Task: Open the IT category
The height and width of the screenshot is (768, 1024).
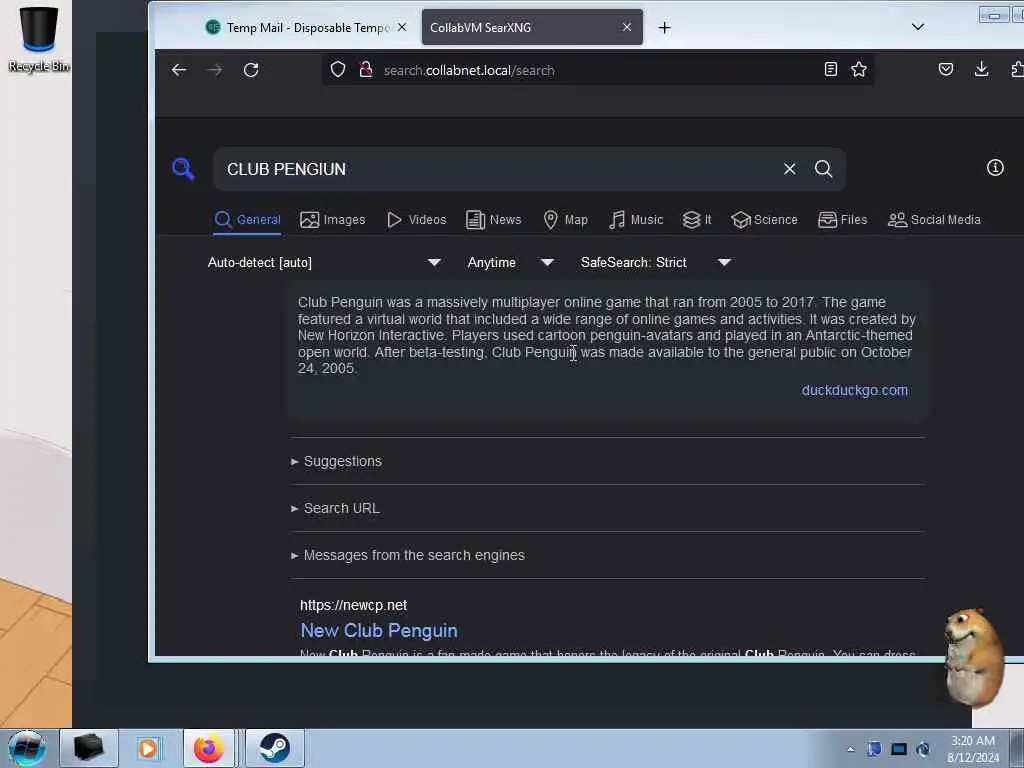Action: pos(697,220)
